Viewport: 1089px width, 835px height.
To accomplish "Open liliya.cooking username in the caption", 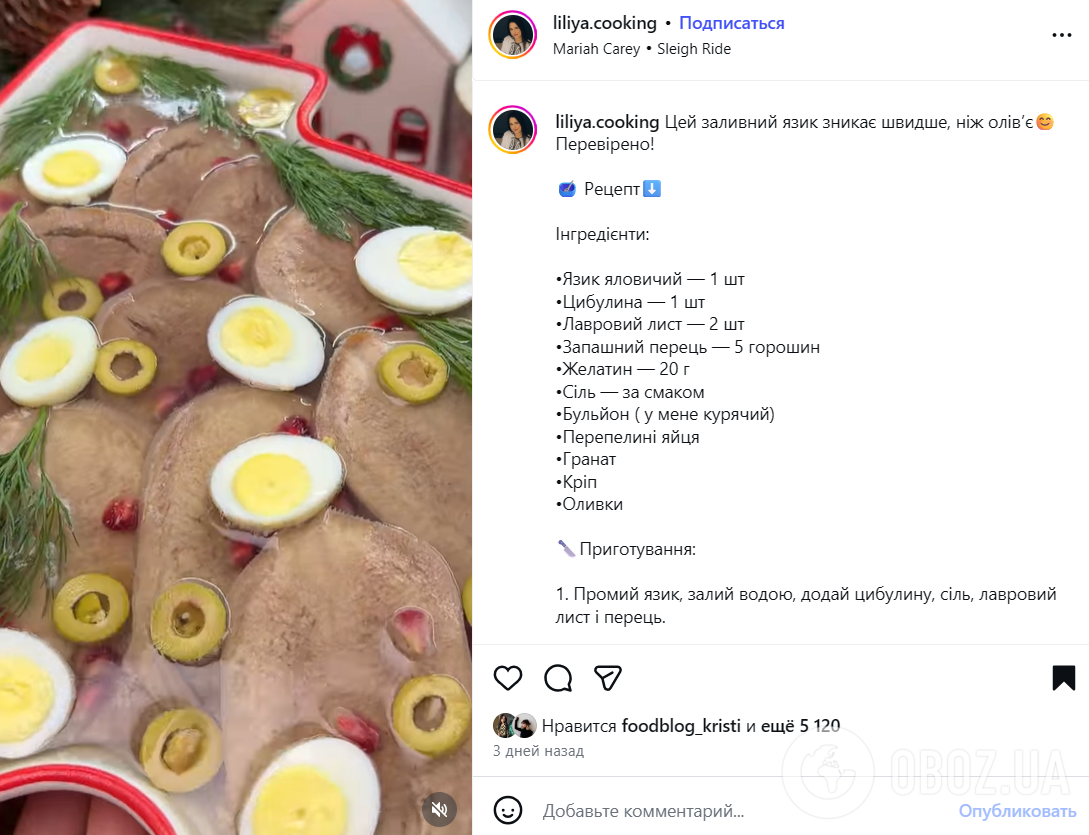I will (606, 122).
